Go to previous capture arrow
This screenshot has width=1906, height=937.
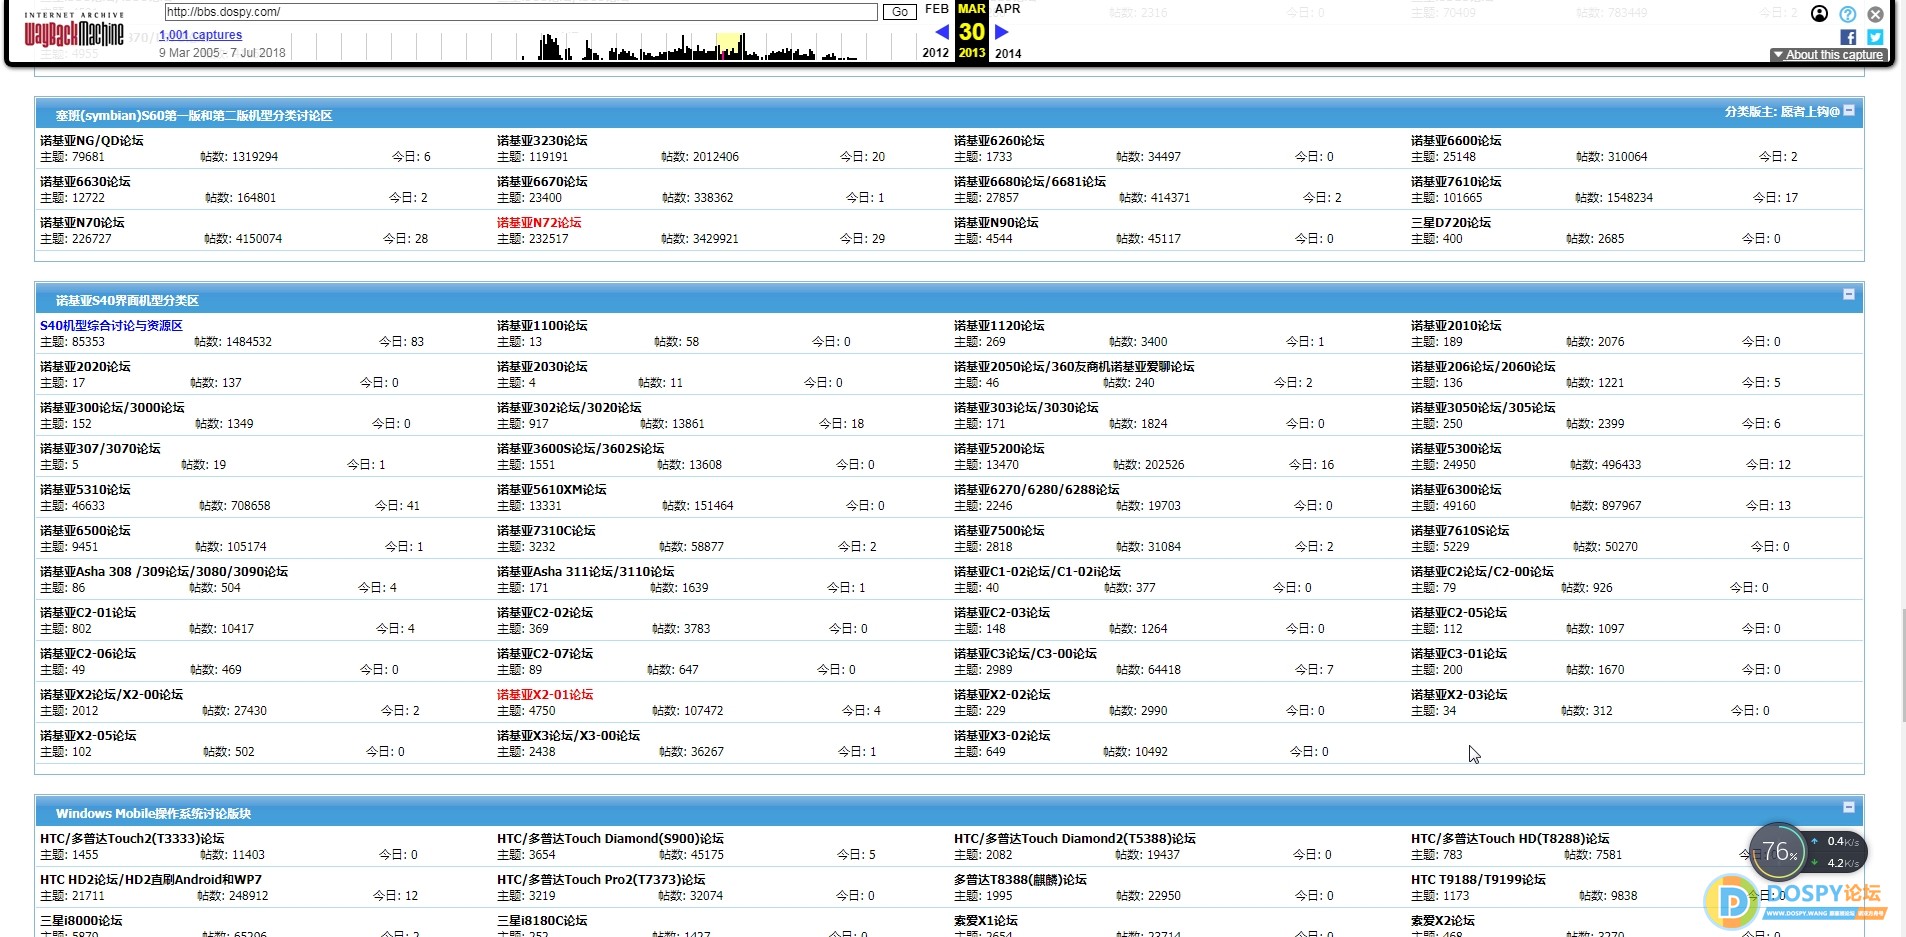[942, 32]
